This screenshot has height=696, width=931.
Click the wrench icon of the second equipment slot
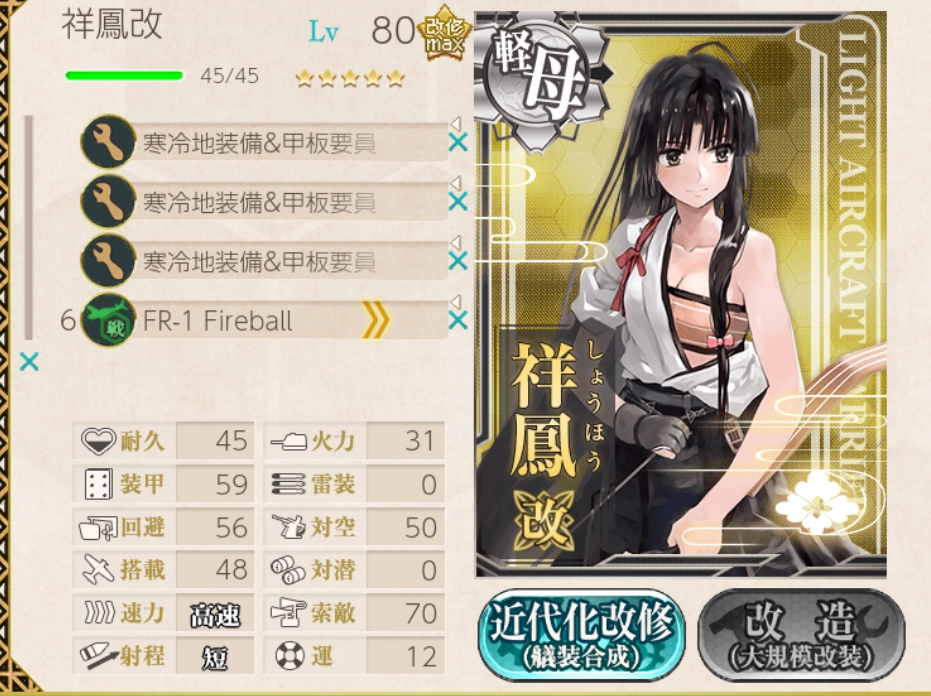(x=108, y=201)
